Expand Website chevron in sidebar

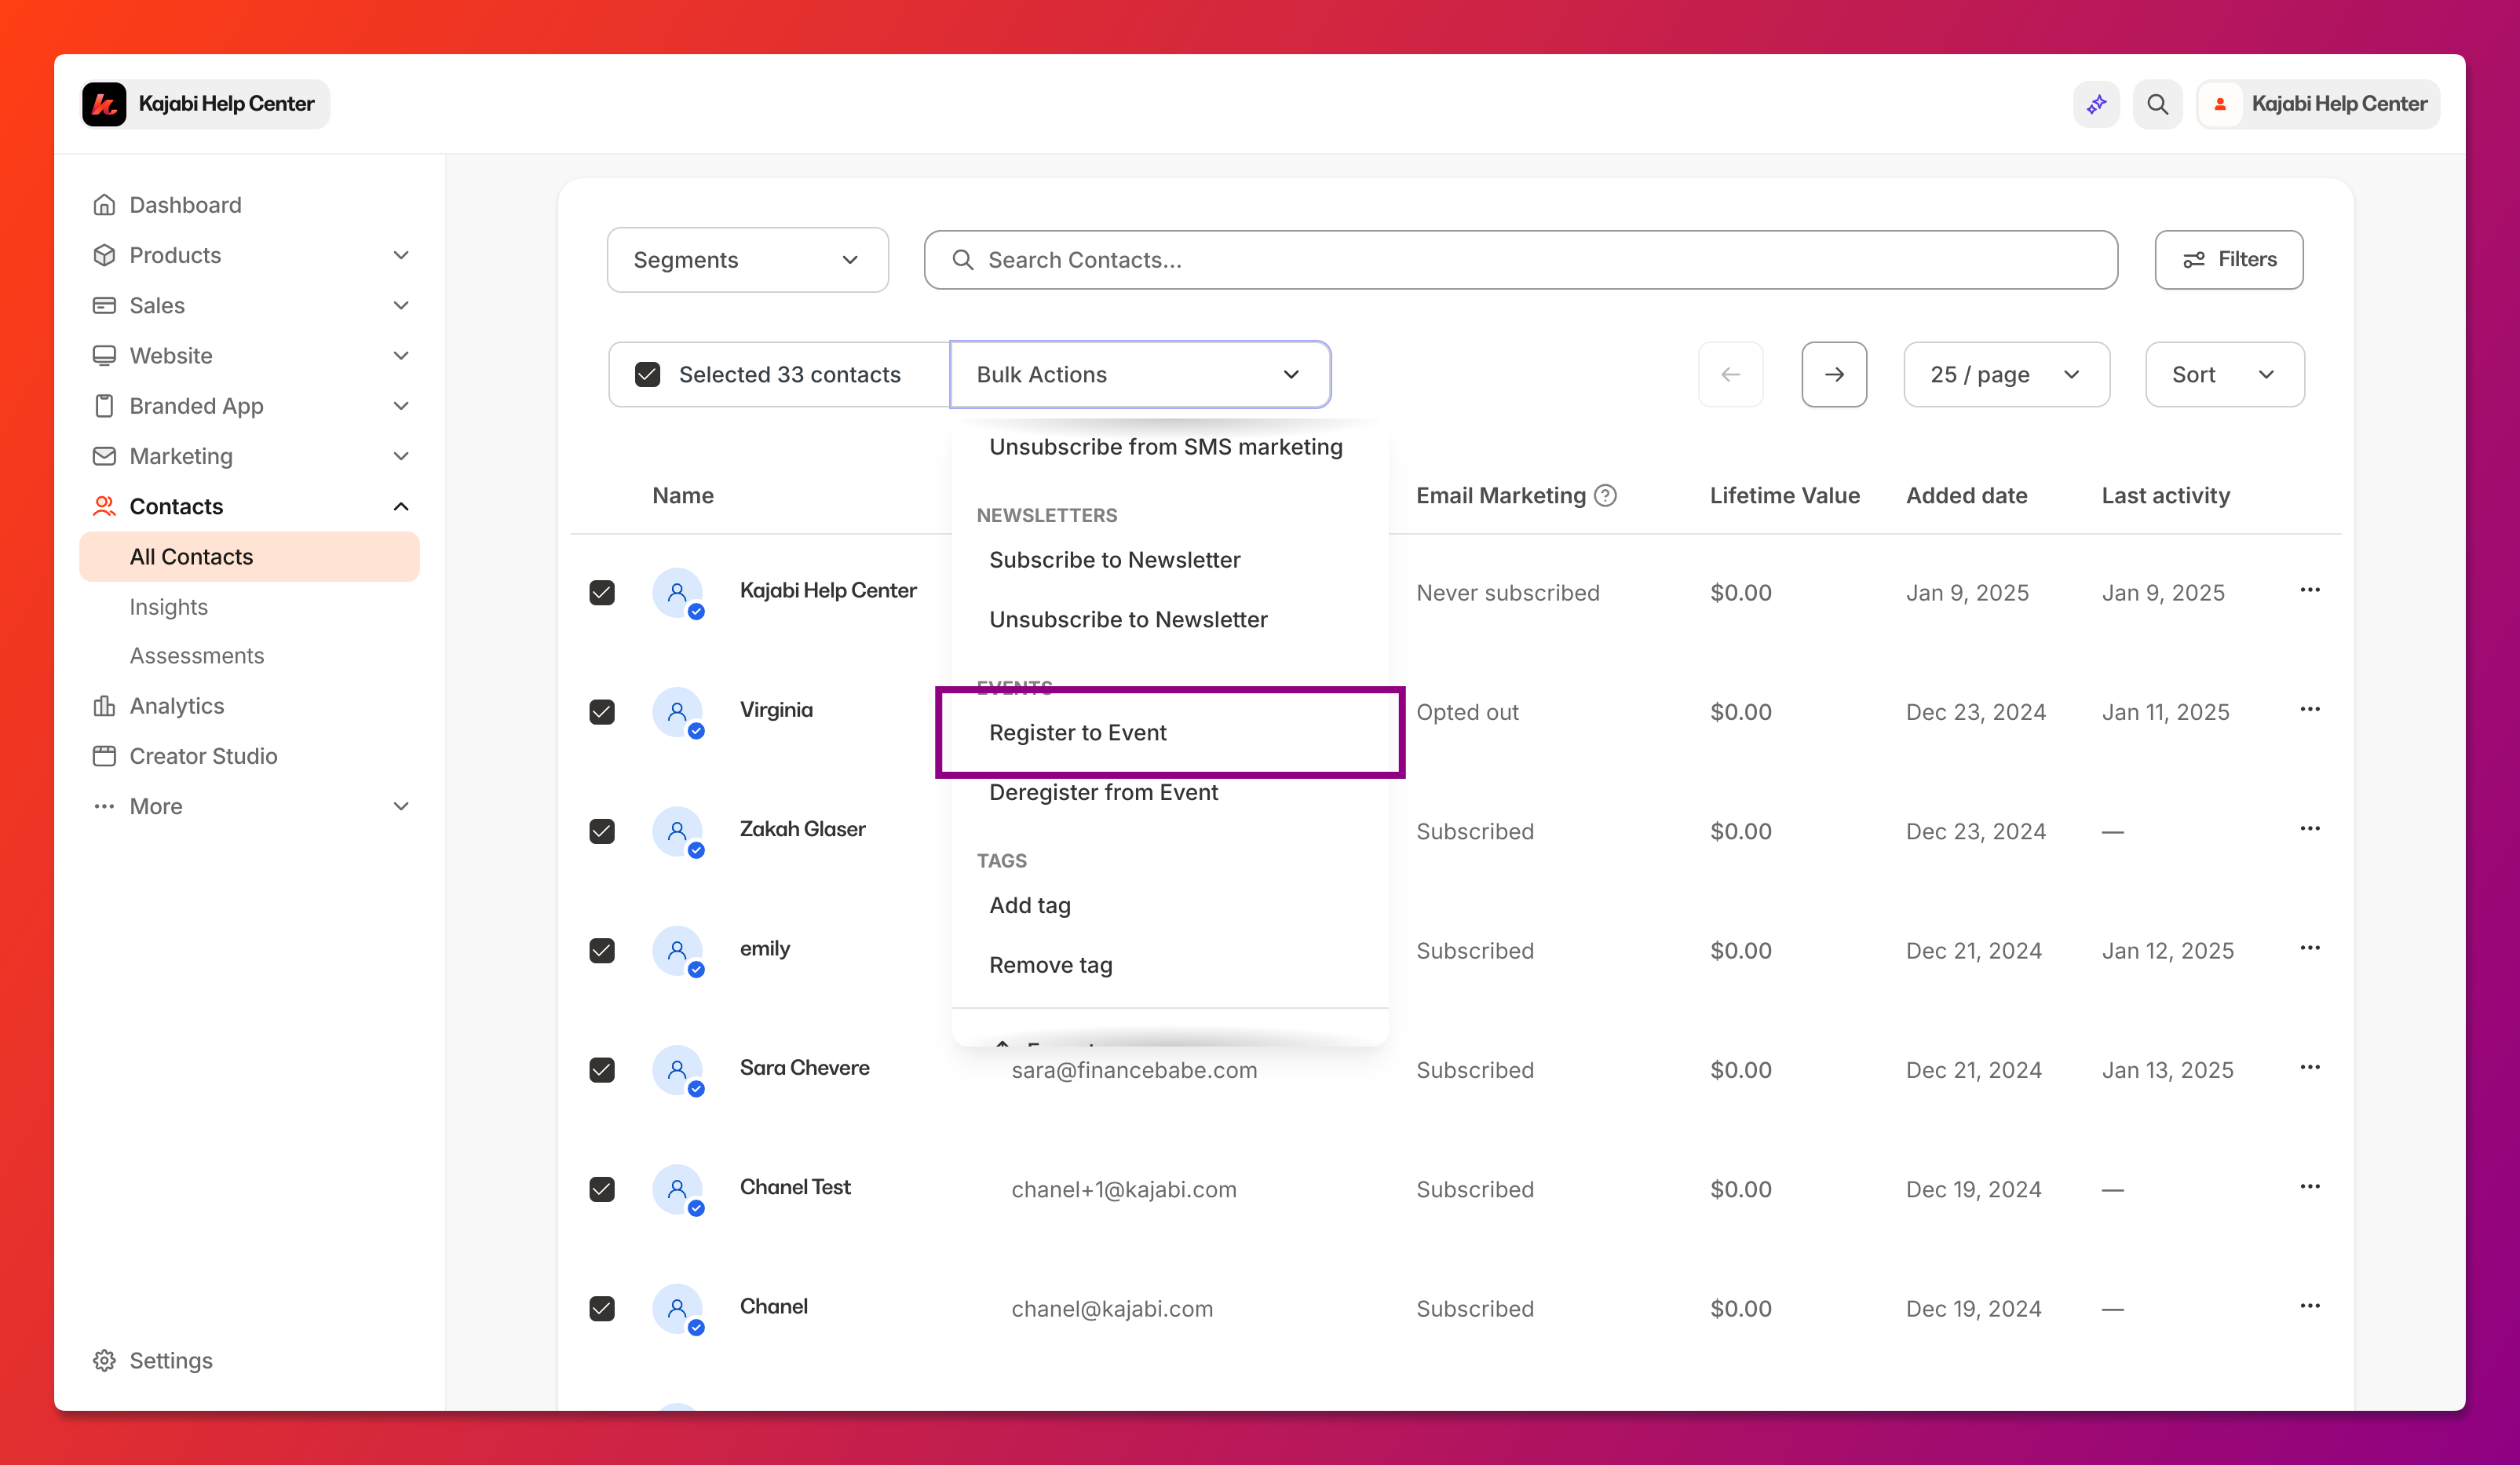[401, 355]
